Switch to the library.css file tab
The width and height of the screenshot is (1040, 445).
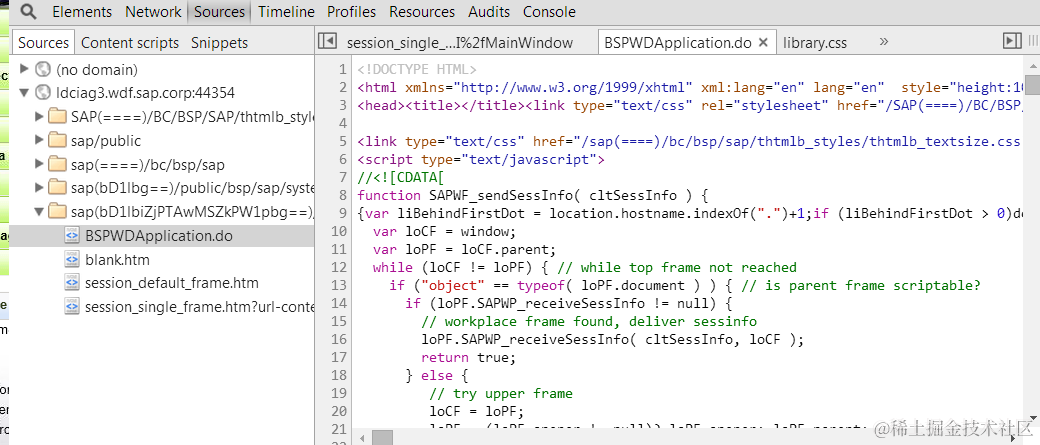pos(814,42)
